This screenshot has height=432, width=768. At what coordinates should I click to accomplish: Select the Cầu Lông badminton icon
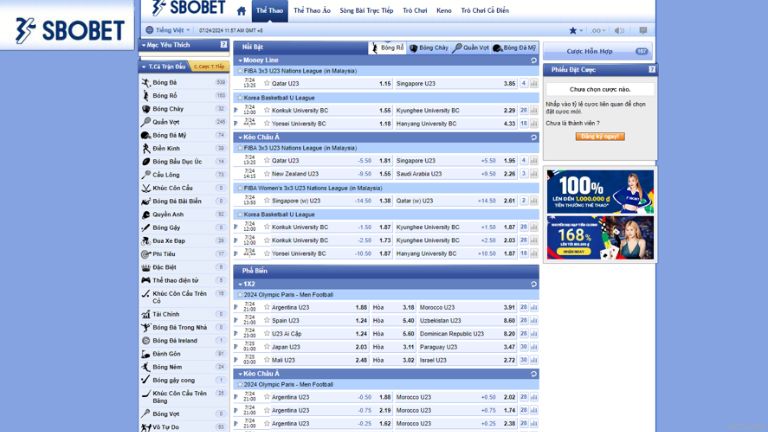click(x=145, y=175)
